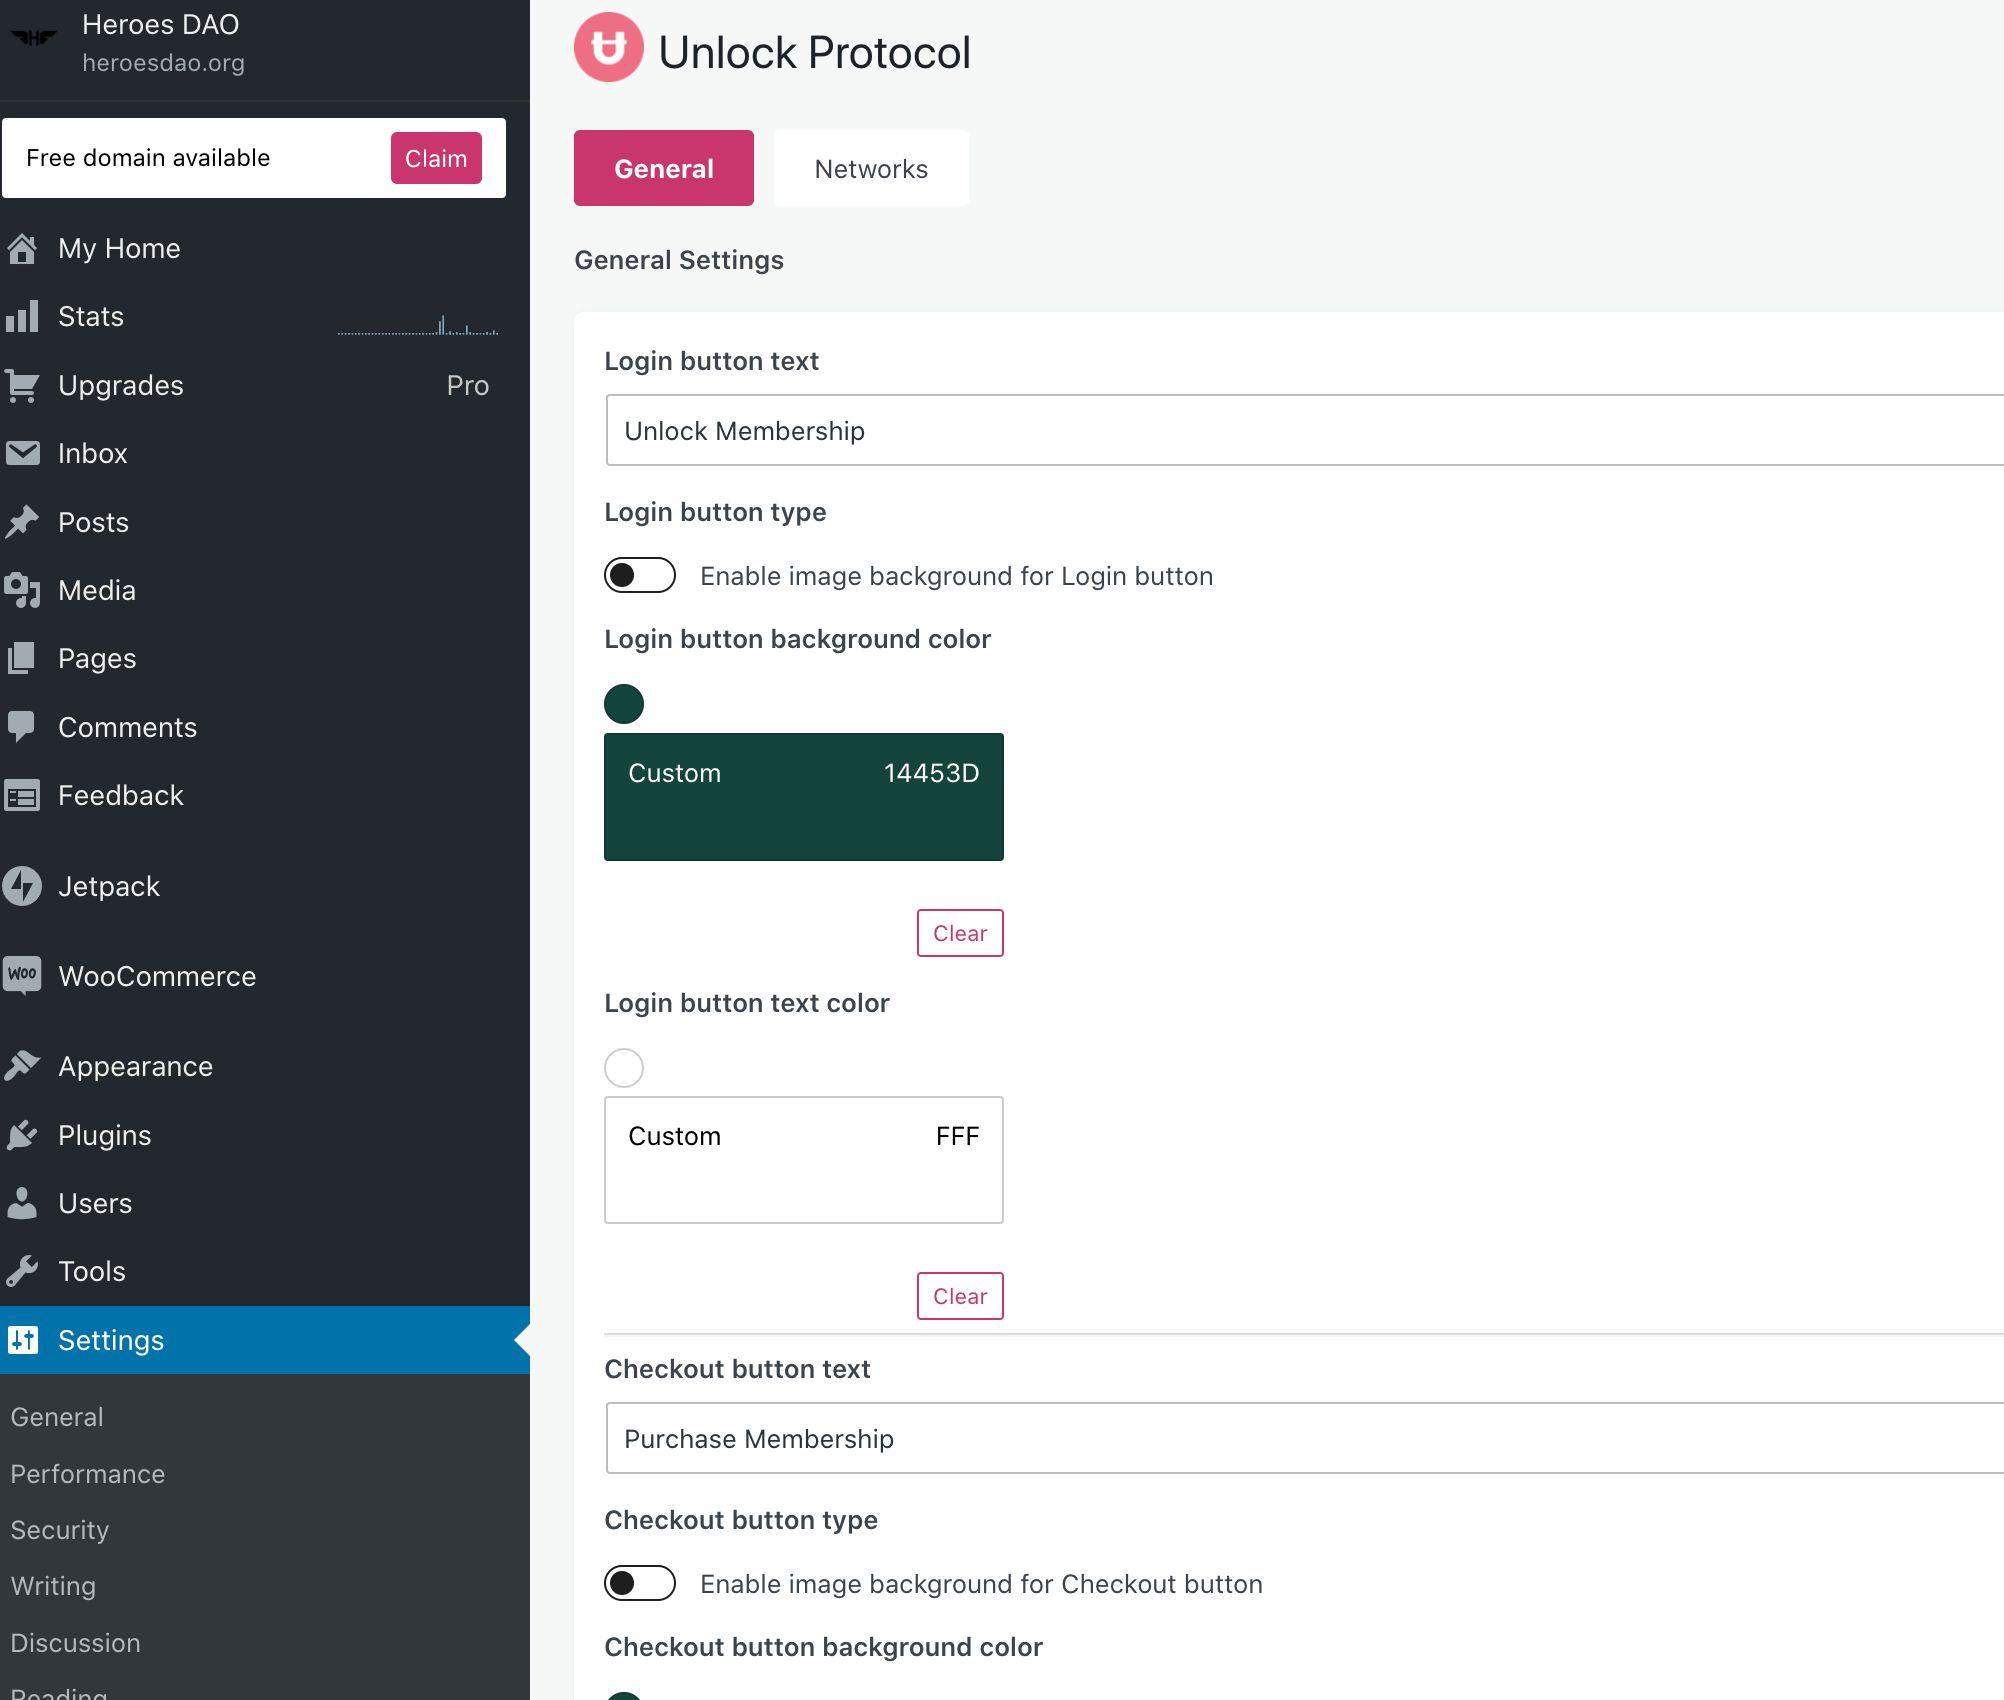Click the Users person icon

[22, 1203]
